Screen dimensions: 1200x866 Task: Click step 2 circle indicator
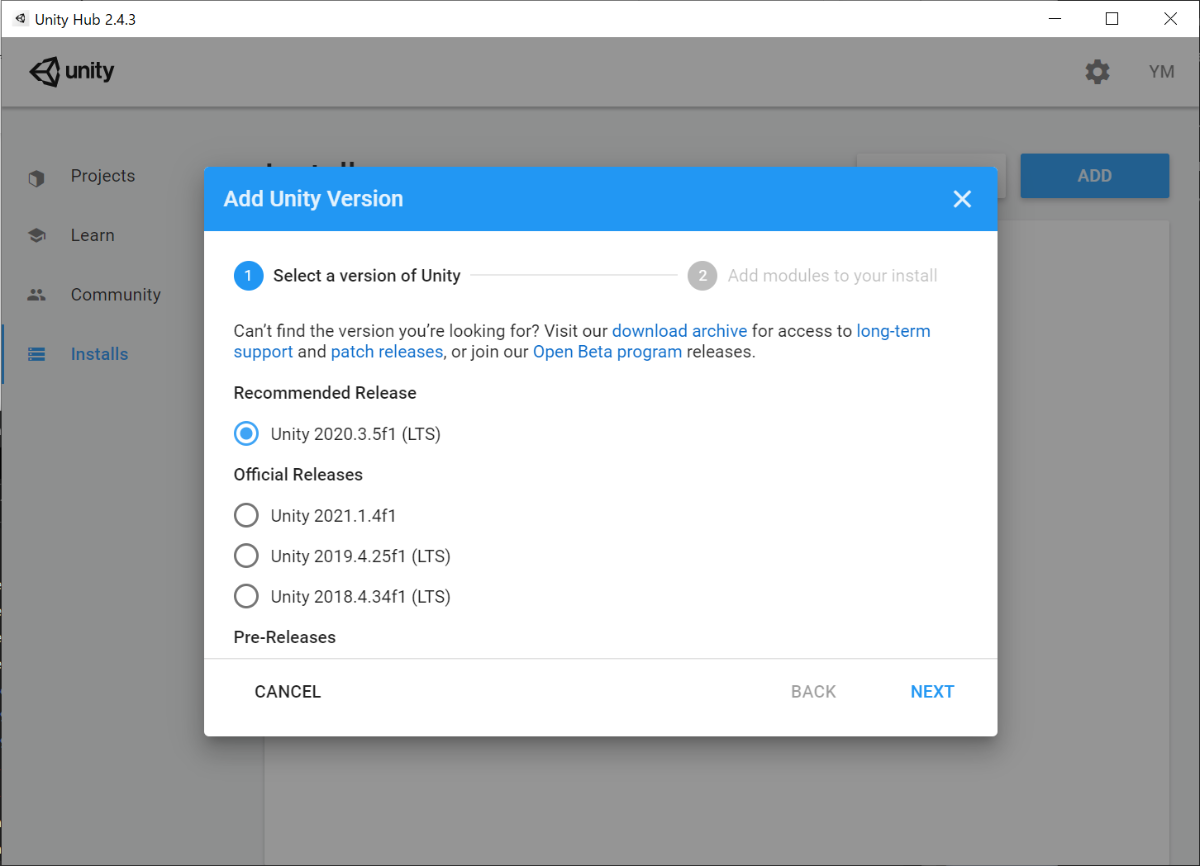pyautogui.click(x=702, y=276)
